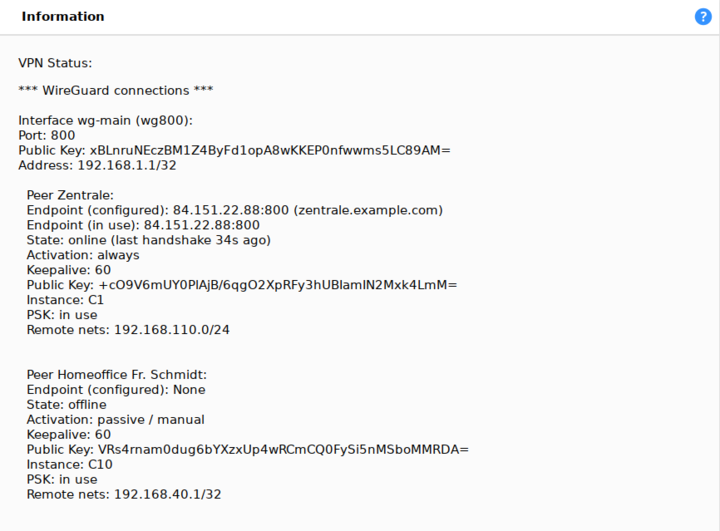
Task: Click the zentrale.example.com configured endpoint
Action: pos(368,210)
